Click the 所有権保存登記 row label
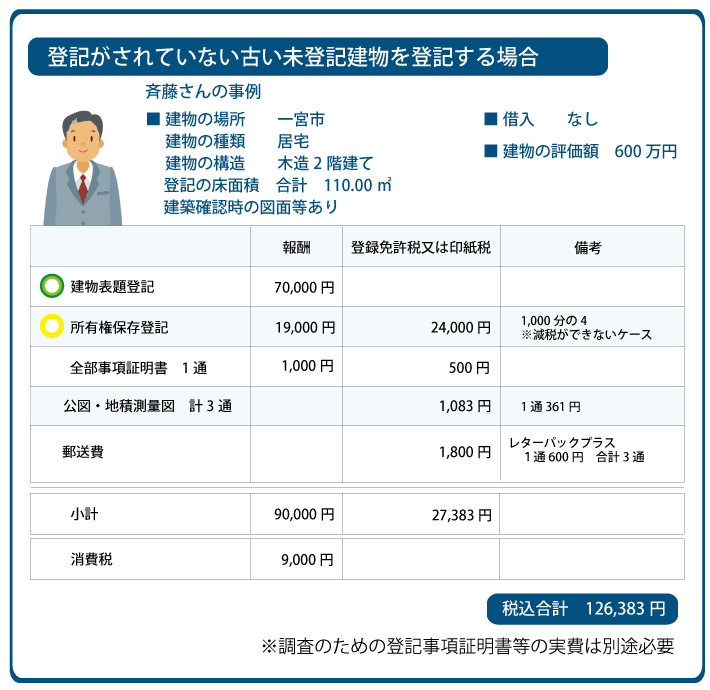The image size is (710, 690). tap(119, 327)
